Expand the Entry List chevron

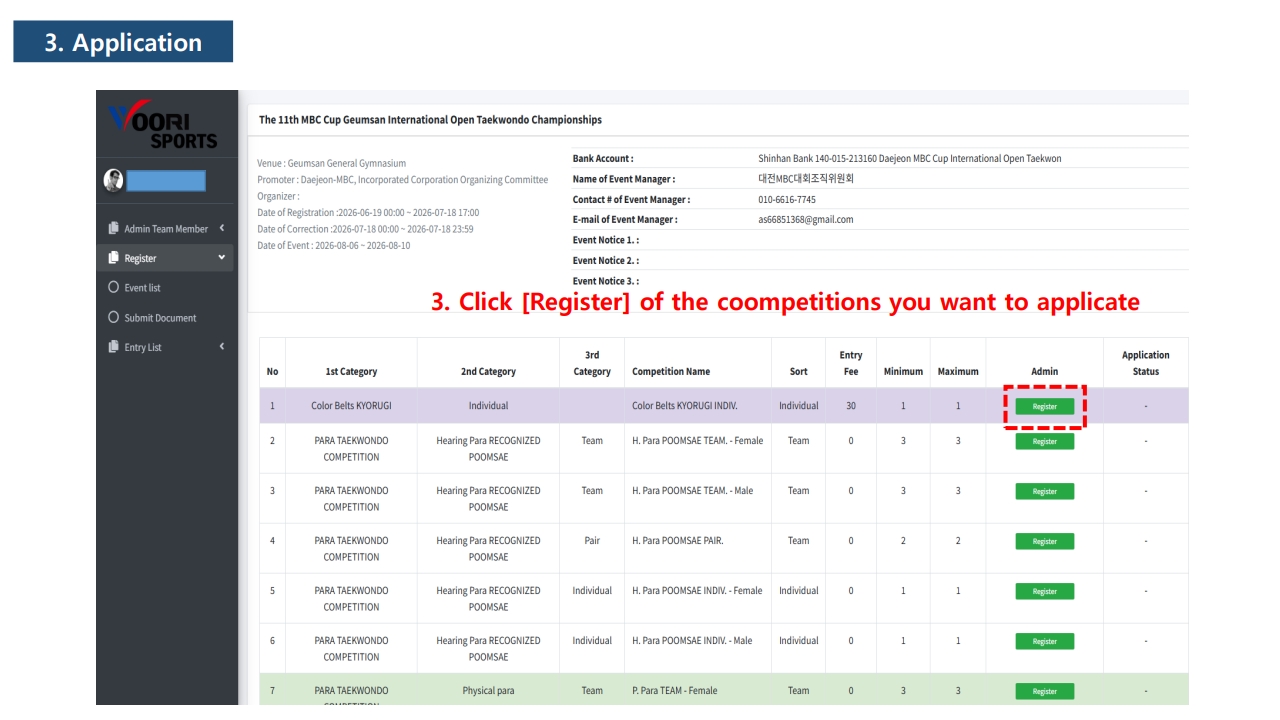pos(221,347)
